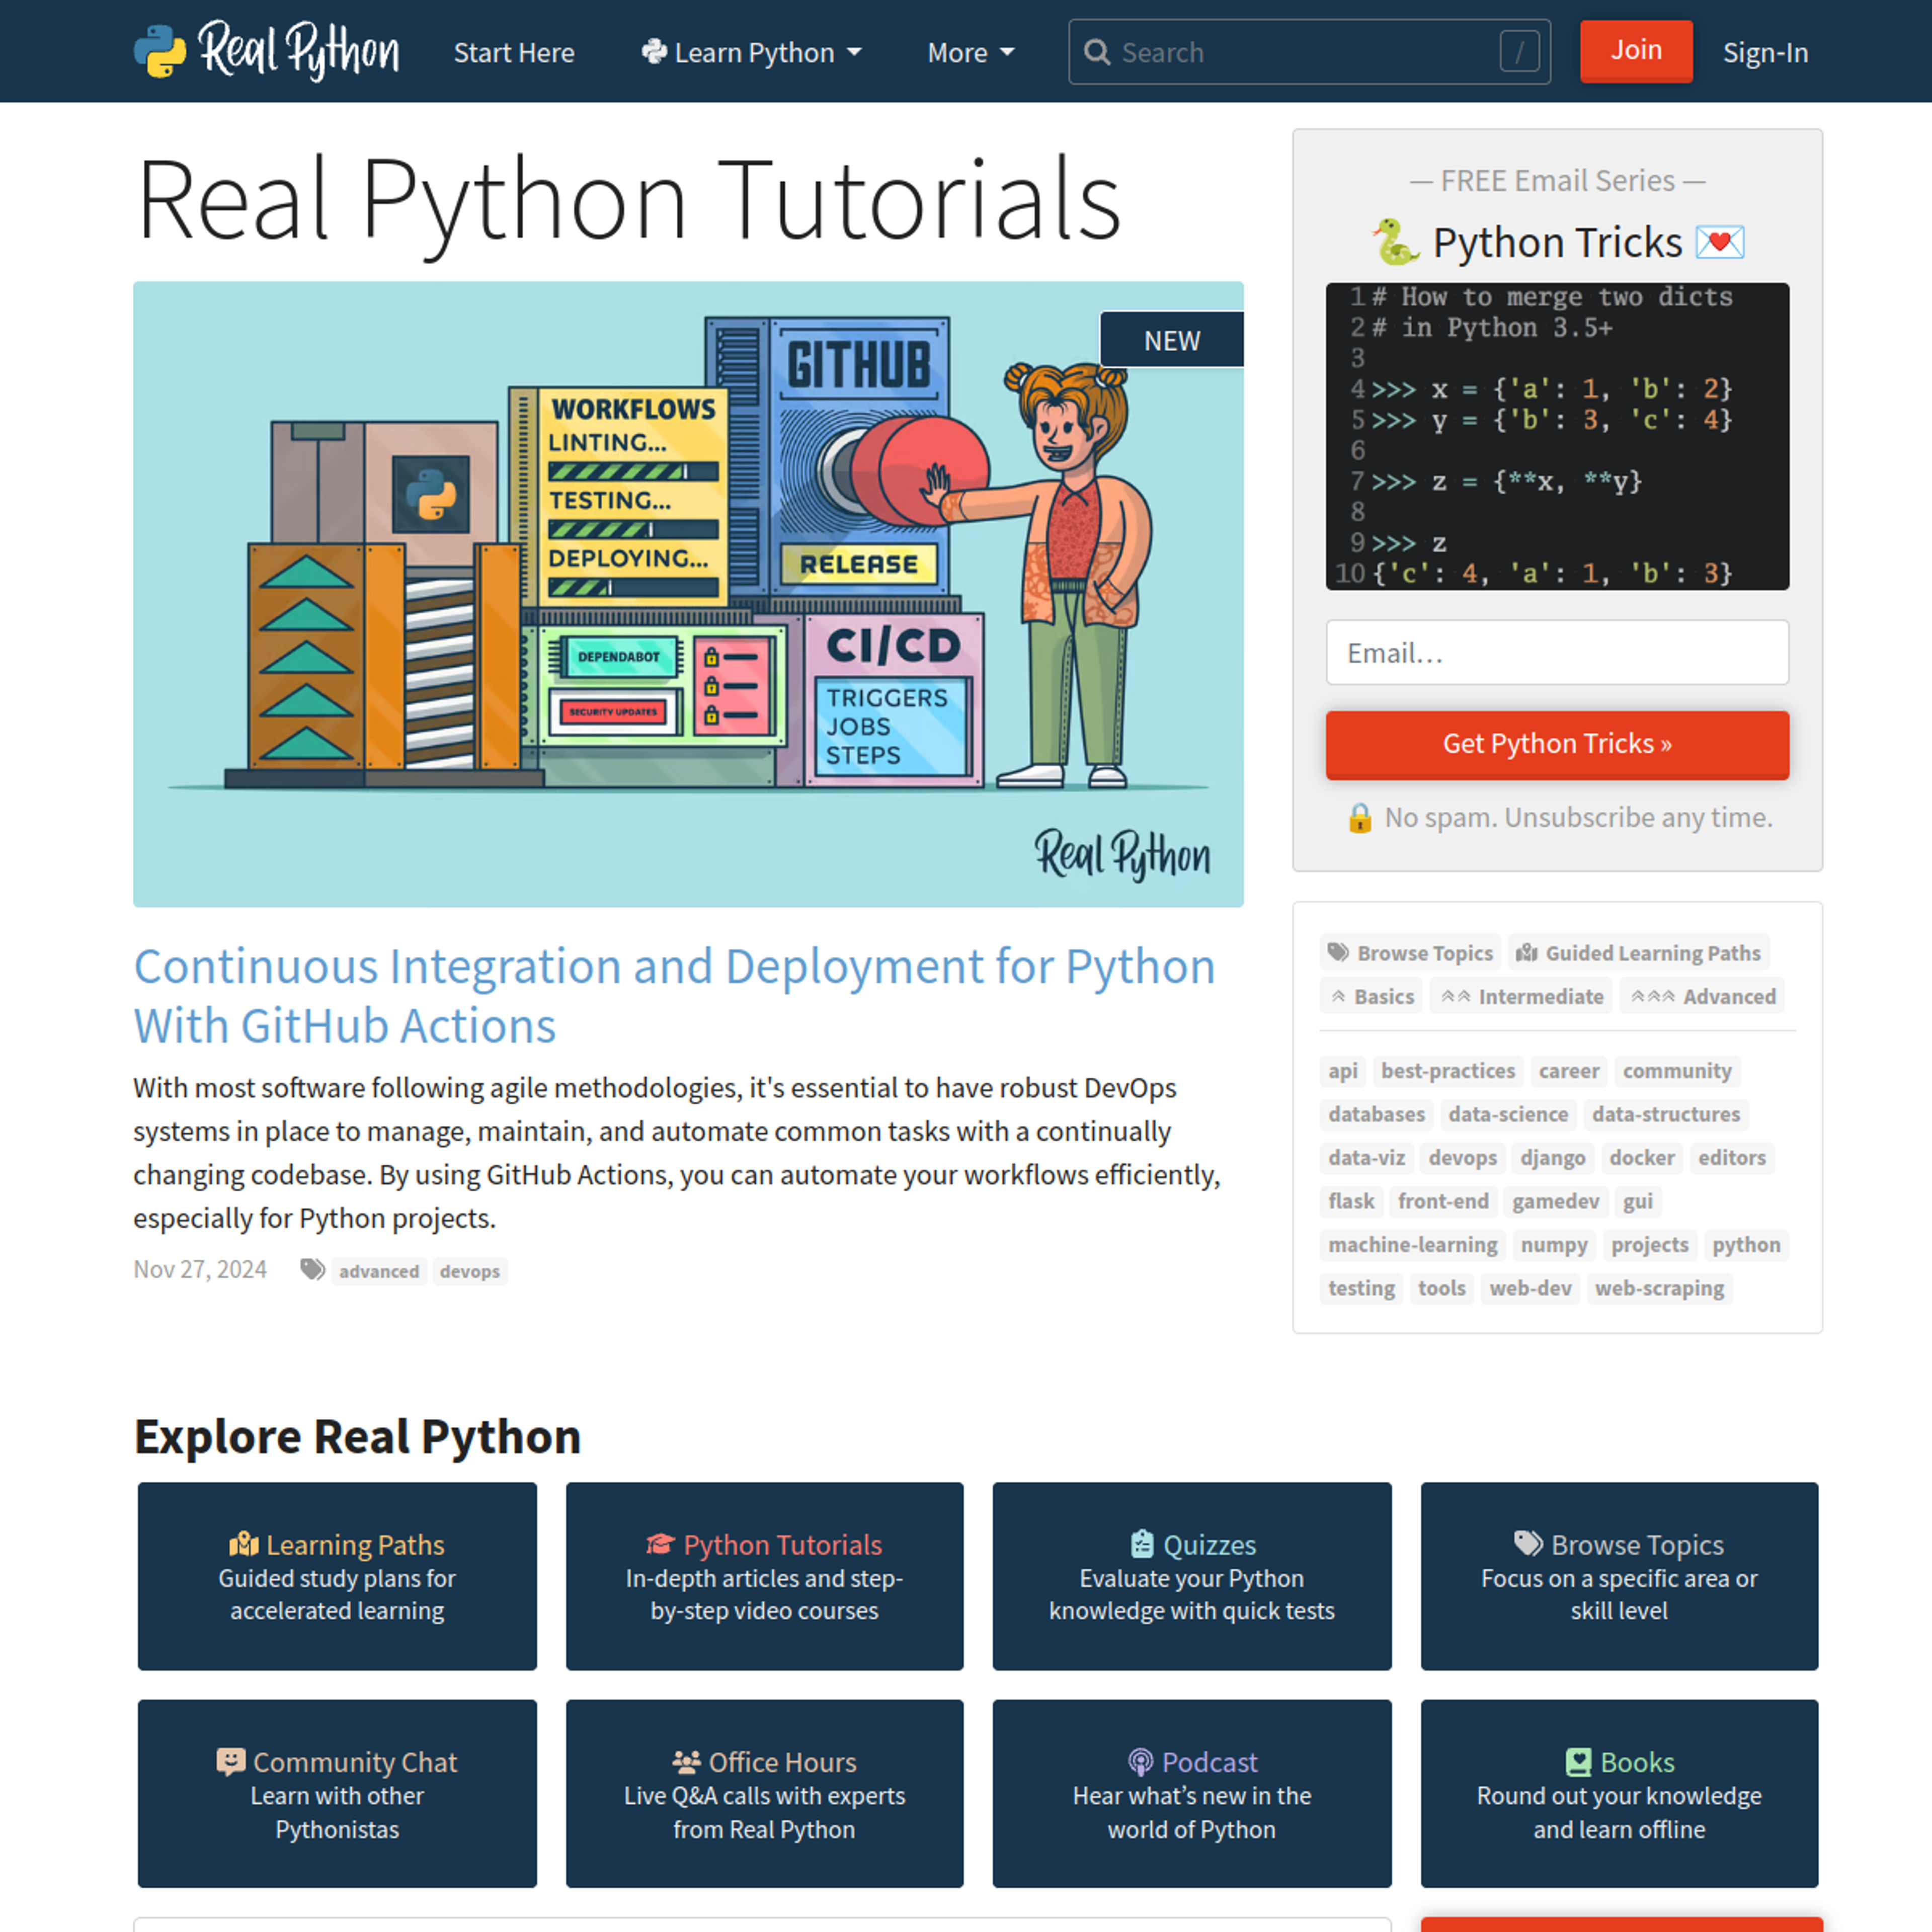Click the Sign-In link
This screenshot has width=1932, height=1932.
1765,52
